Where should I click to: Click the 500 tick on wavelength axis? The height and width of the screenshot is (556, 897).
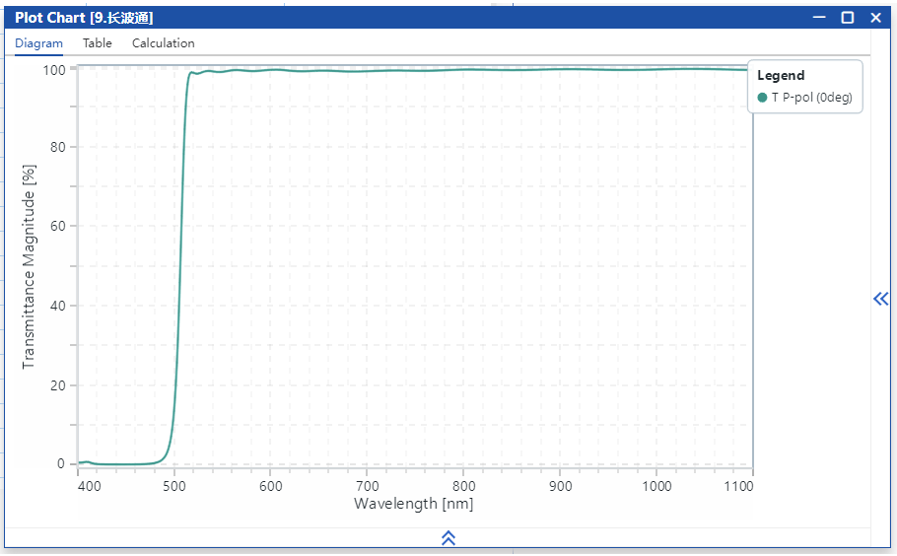point(174,486)
